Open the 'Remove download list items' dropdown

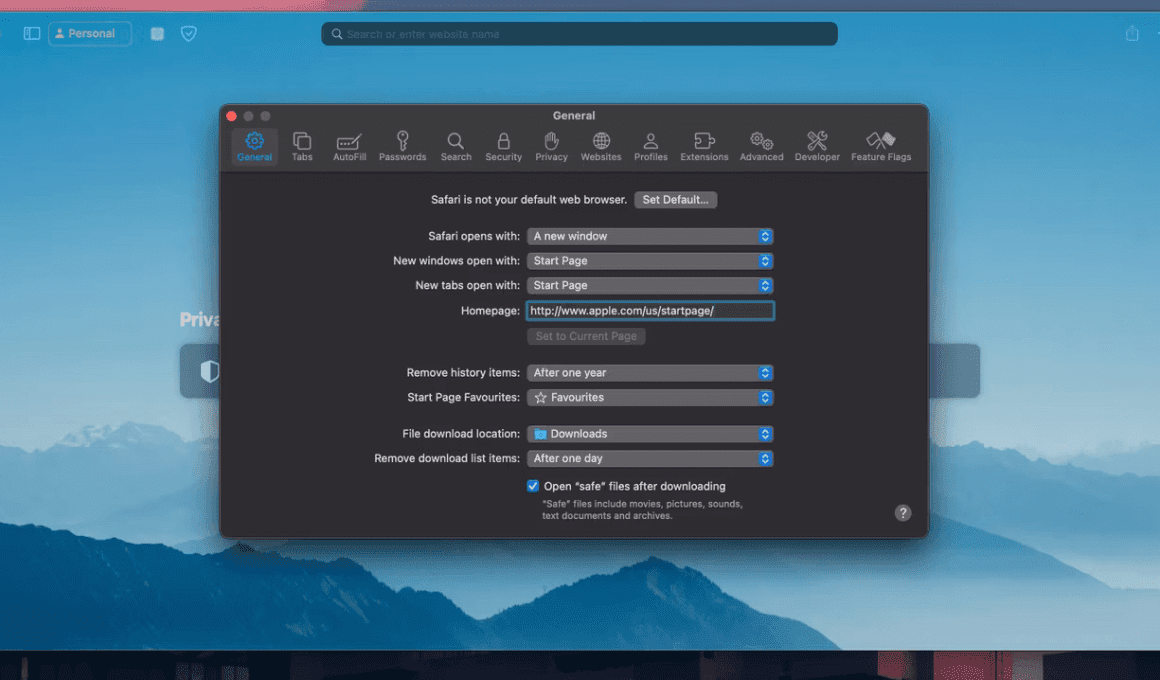click(650, 458)
